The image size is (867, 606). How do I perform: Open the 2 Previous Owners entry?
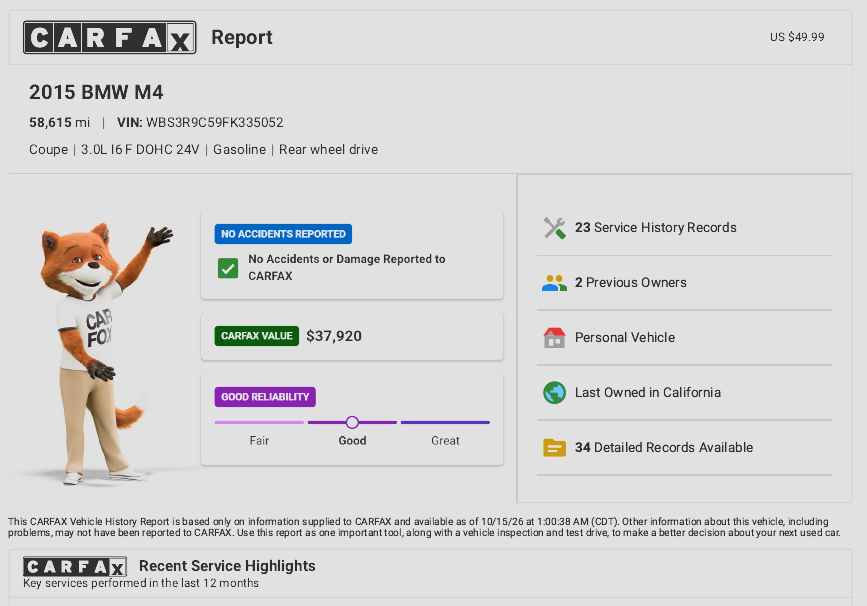click(684, 283)
